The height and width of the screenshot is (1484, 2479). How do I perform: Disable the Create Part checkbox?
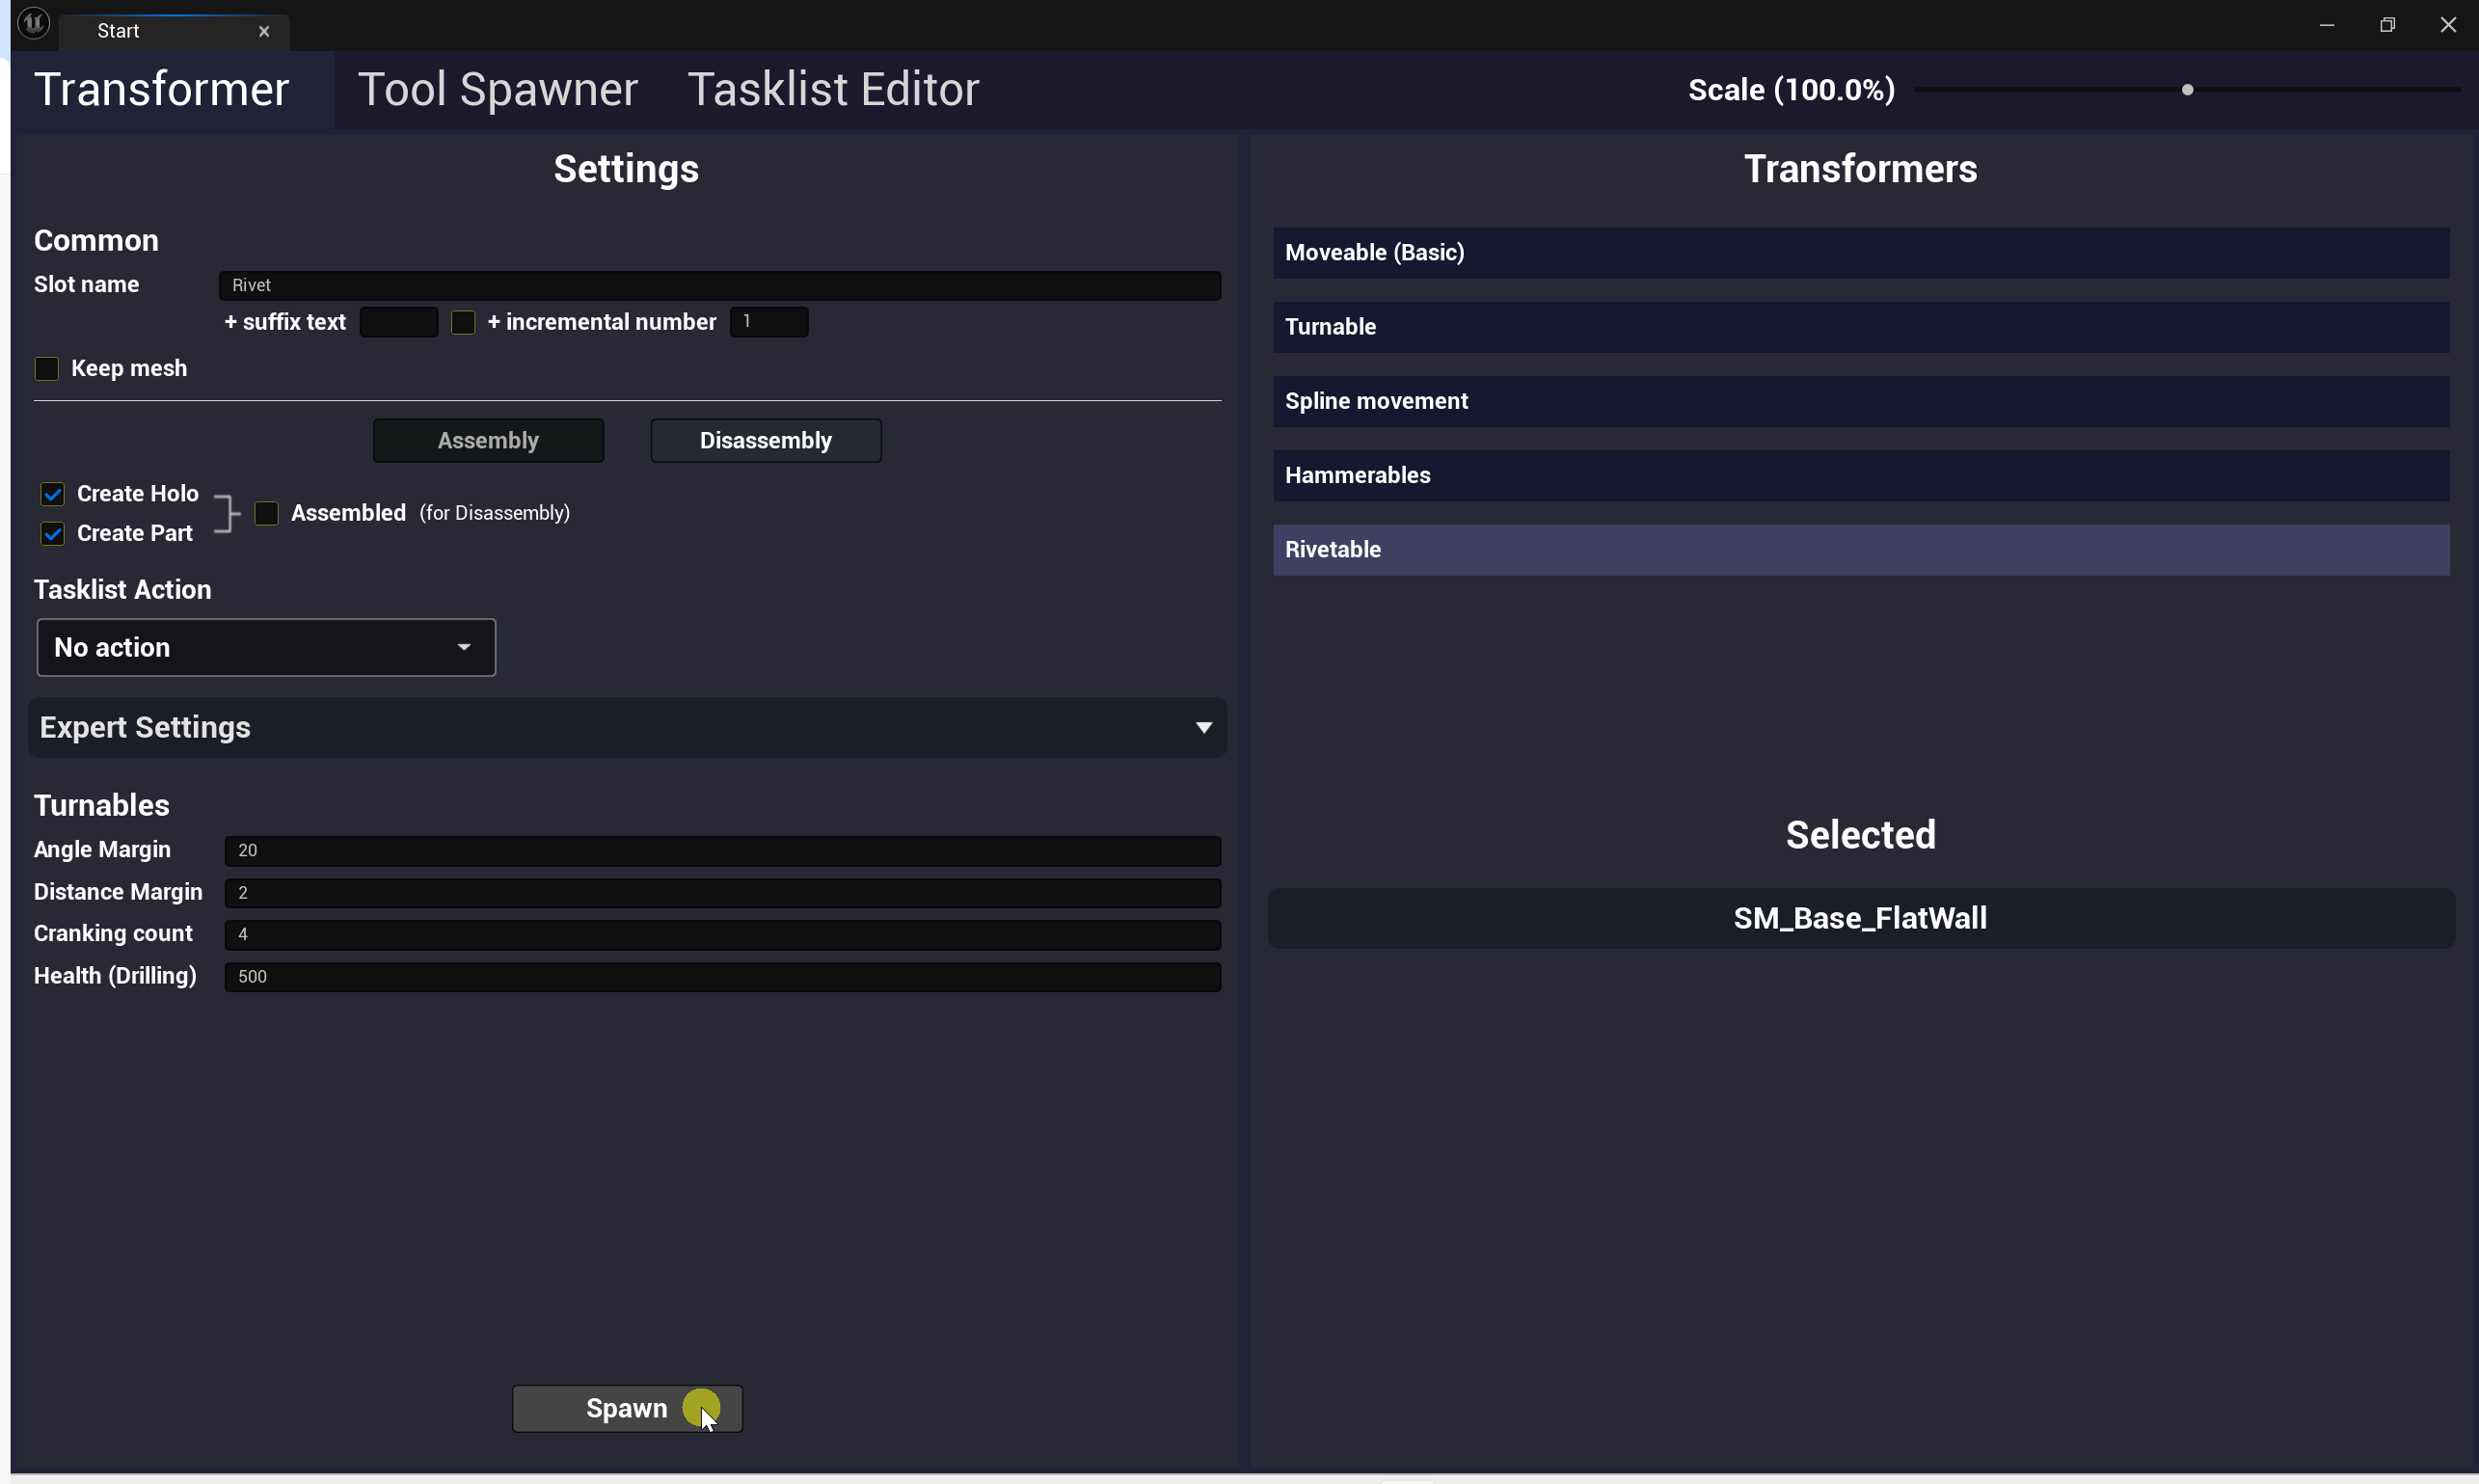(x=53, y=534)
